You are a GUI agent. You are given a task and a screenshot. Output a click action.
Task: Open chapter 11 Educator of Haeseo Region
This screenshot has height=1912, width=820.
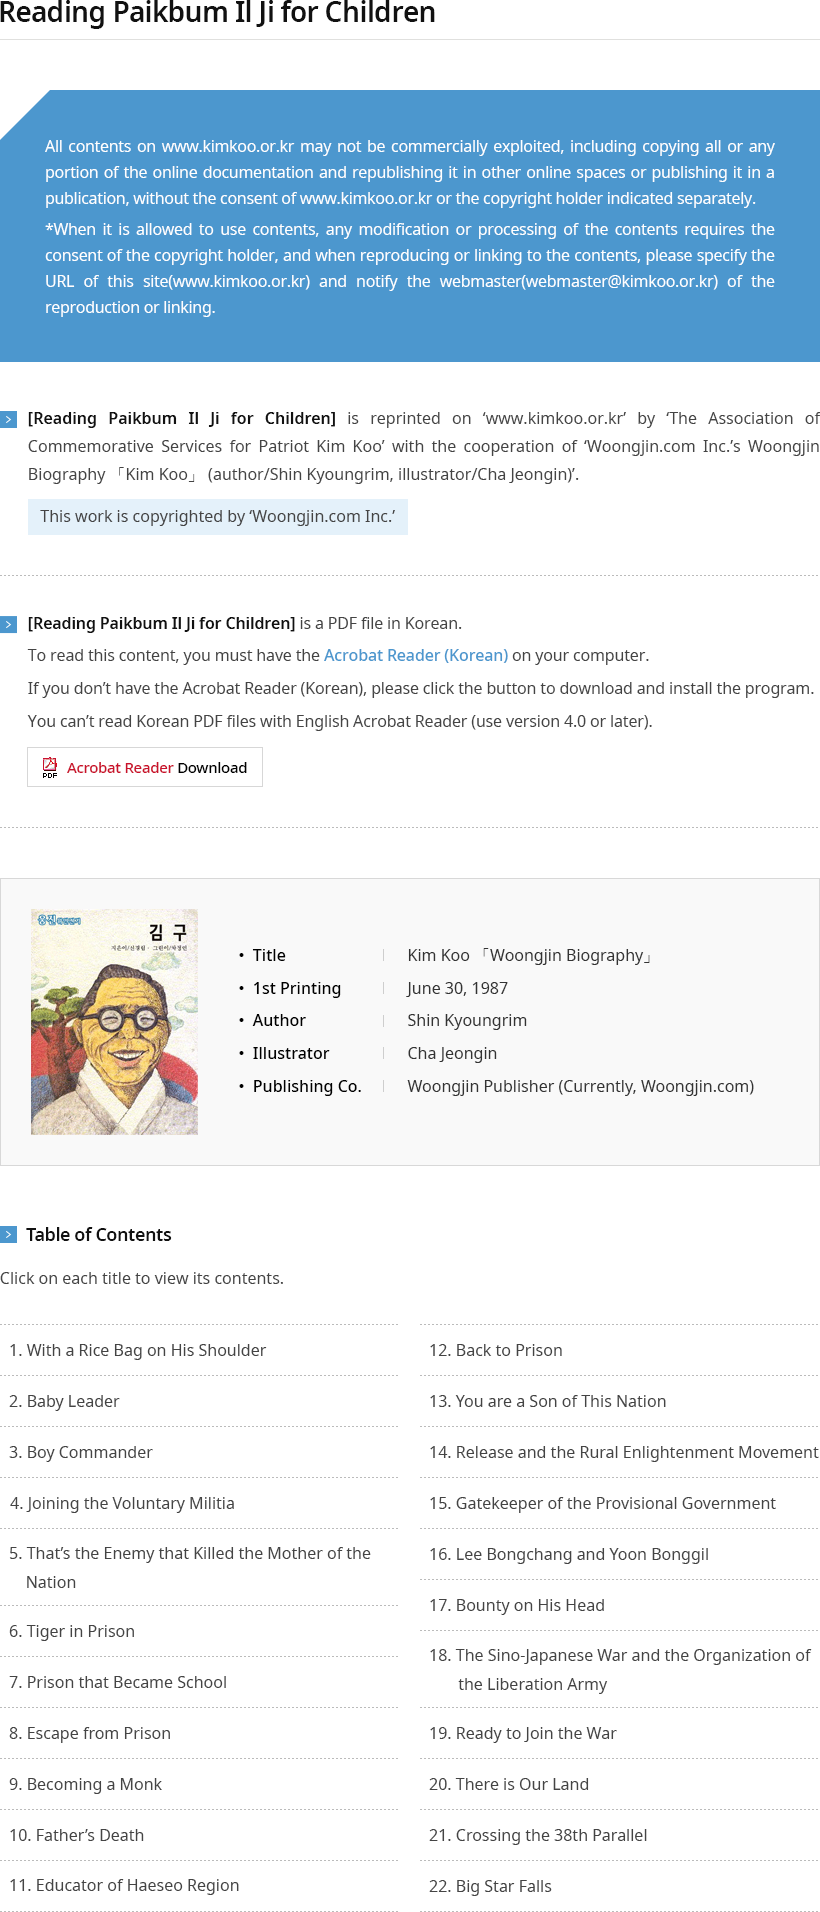[124, 1885]
